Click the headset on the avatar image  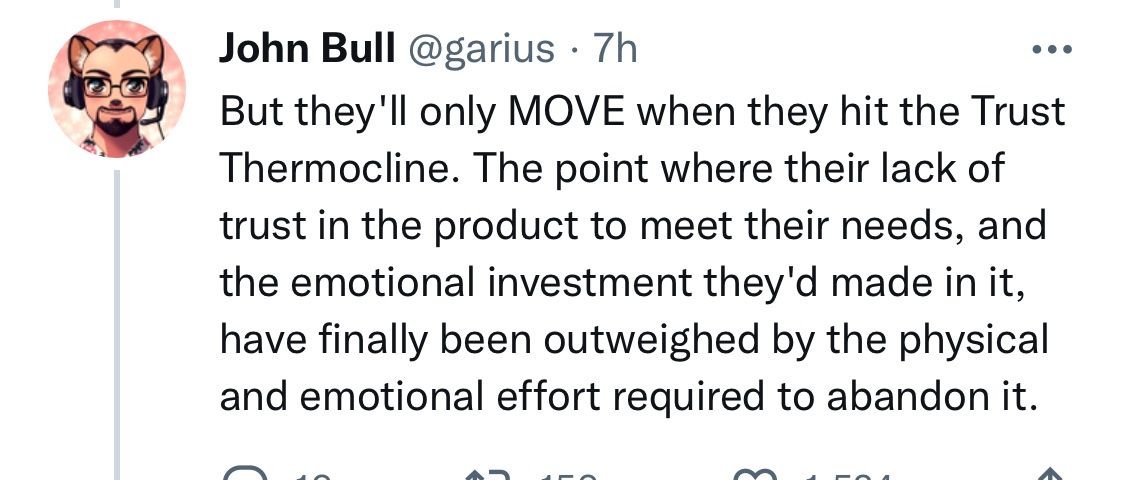click(71, 92)
